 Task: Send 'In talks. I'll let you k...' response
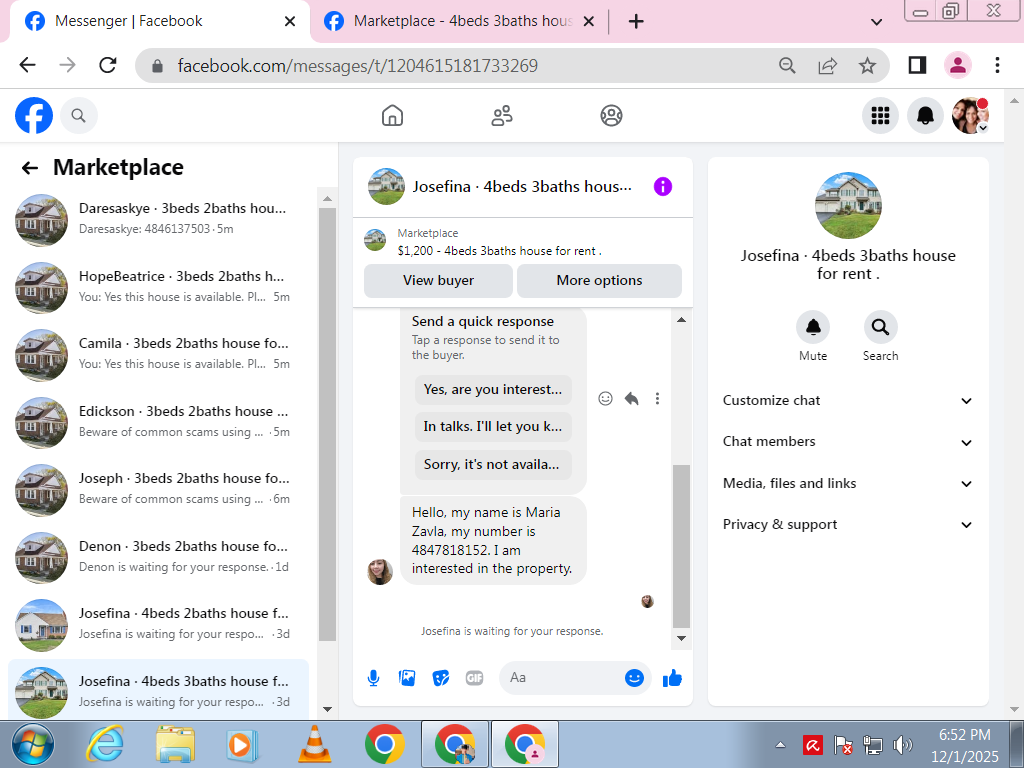click(x=492, y=427)
